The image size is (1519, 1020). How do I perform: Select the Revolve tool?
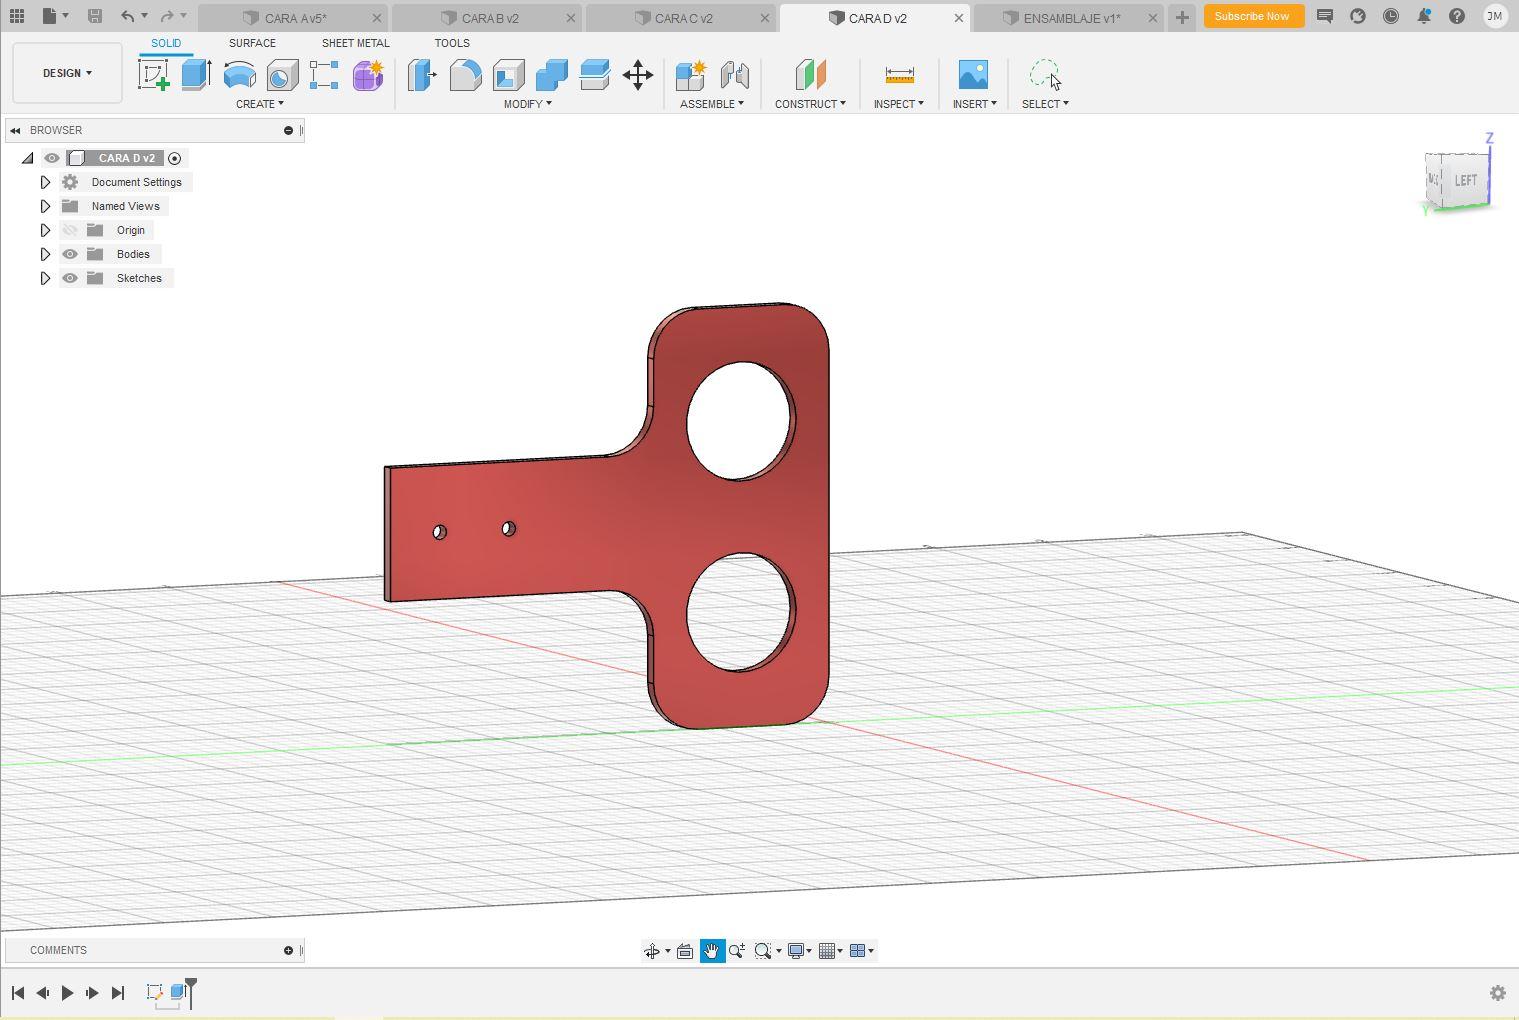pyautogui.click(x=239, y=75)
